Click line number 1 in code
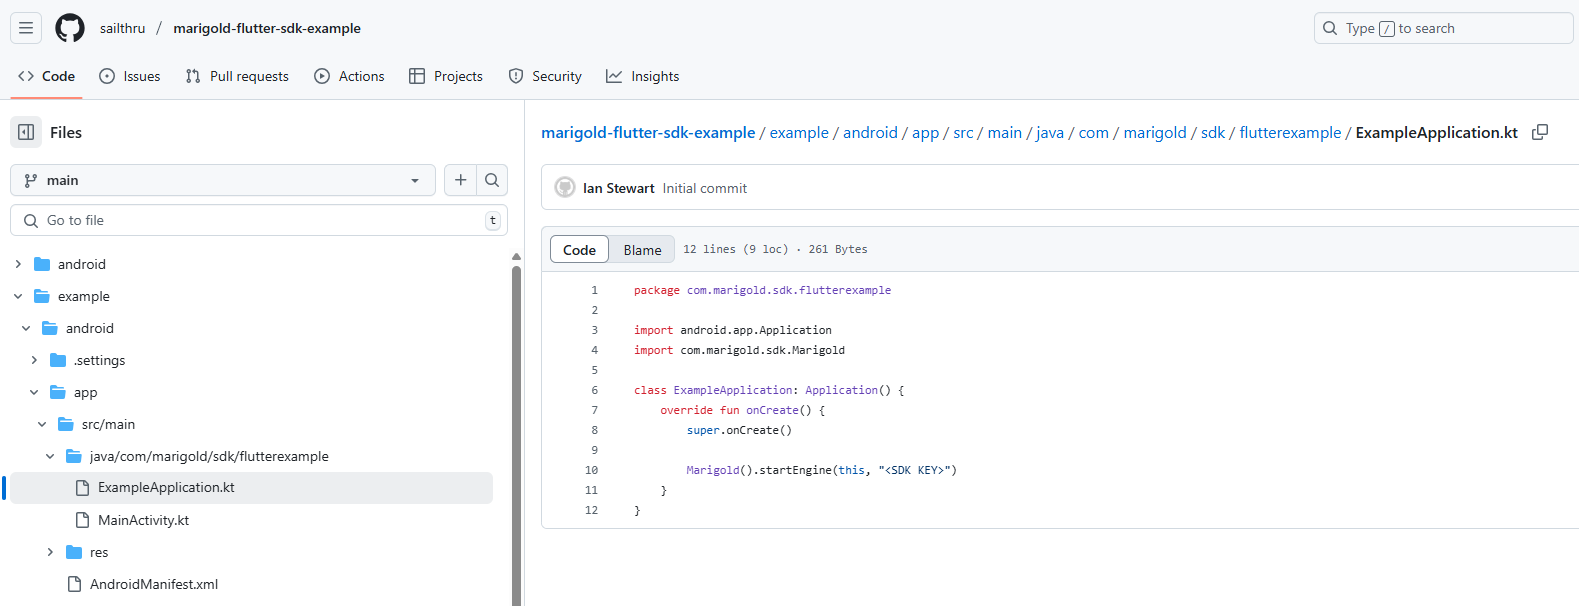The image size is (1579, 606). point(594,290)
